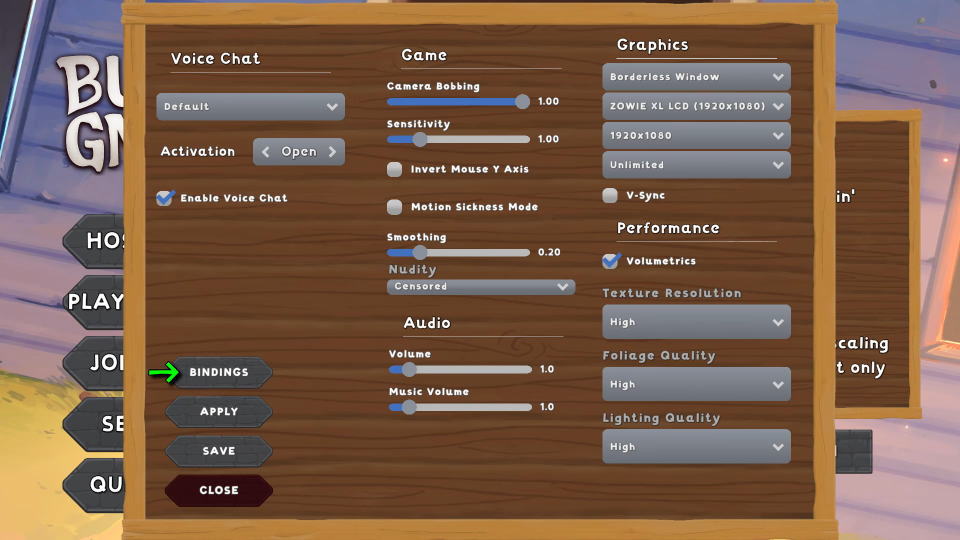Screen dimensions: 960x540
Task: Open the Foliage Quality dropdown
Action: pos(696,385)
